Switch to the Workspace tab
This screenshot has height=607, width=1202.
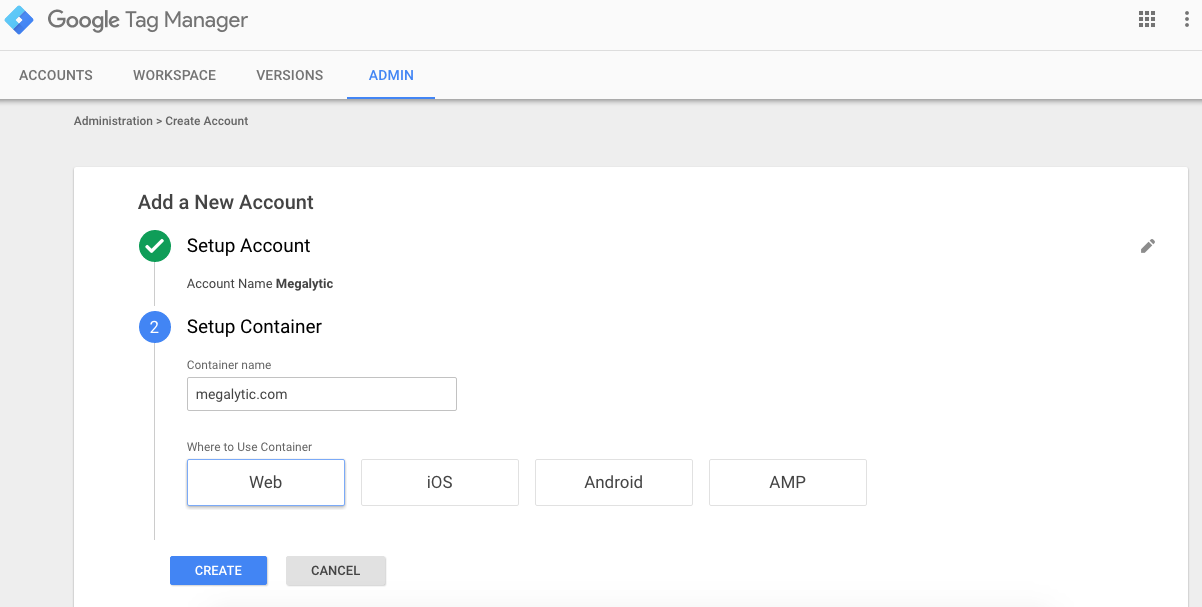point(174,75)
